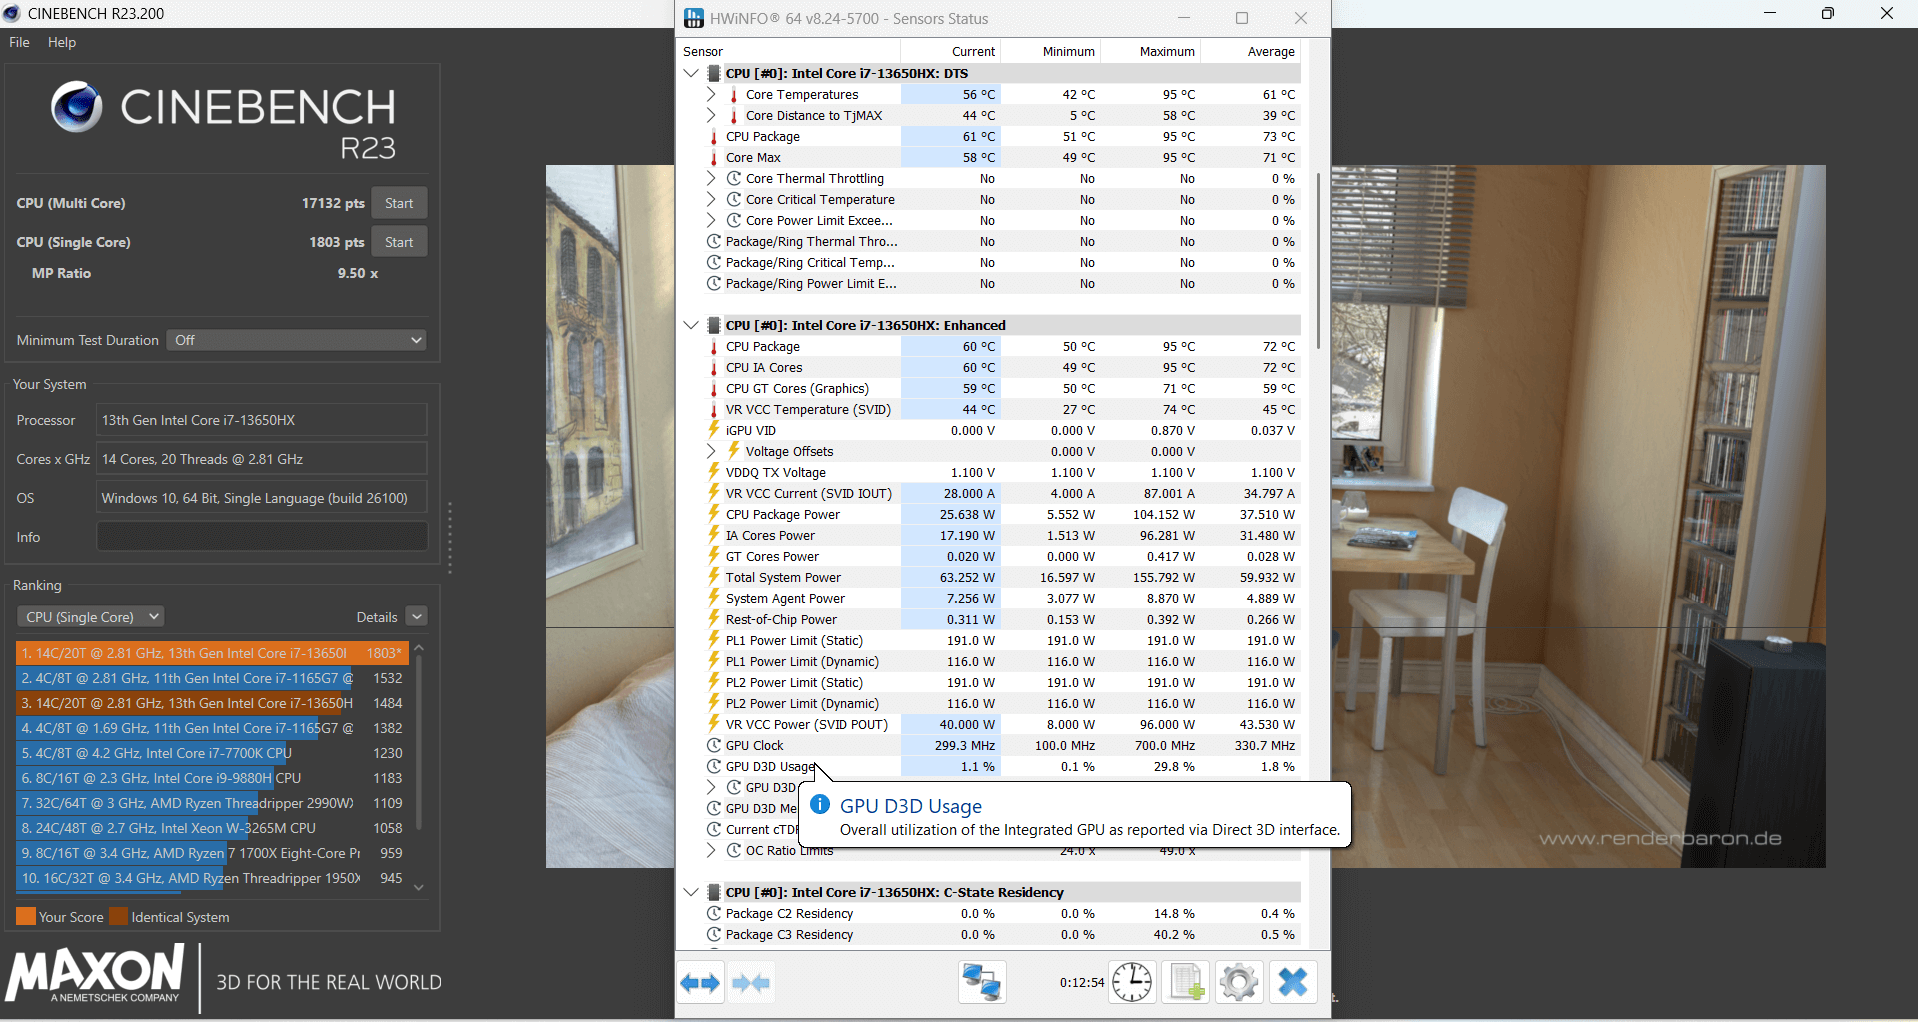Viewport: 1918px width, 1022px height.
Task: Click the HWiNFO sensor list vertical scrollbar
Action: point(1319,262)
